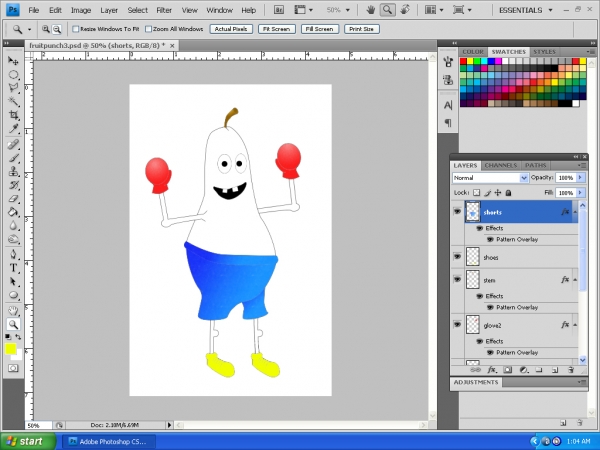Viewport: 600px width, 450px height.
Task: Delete layer with trash icon
Action: point(571,370)
